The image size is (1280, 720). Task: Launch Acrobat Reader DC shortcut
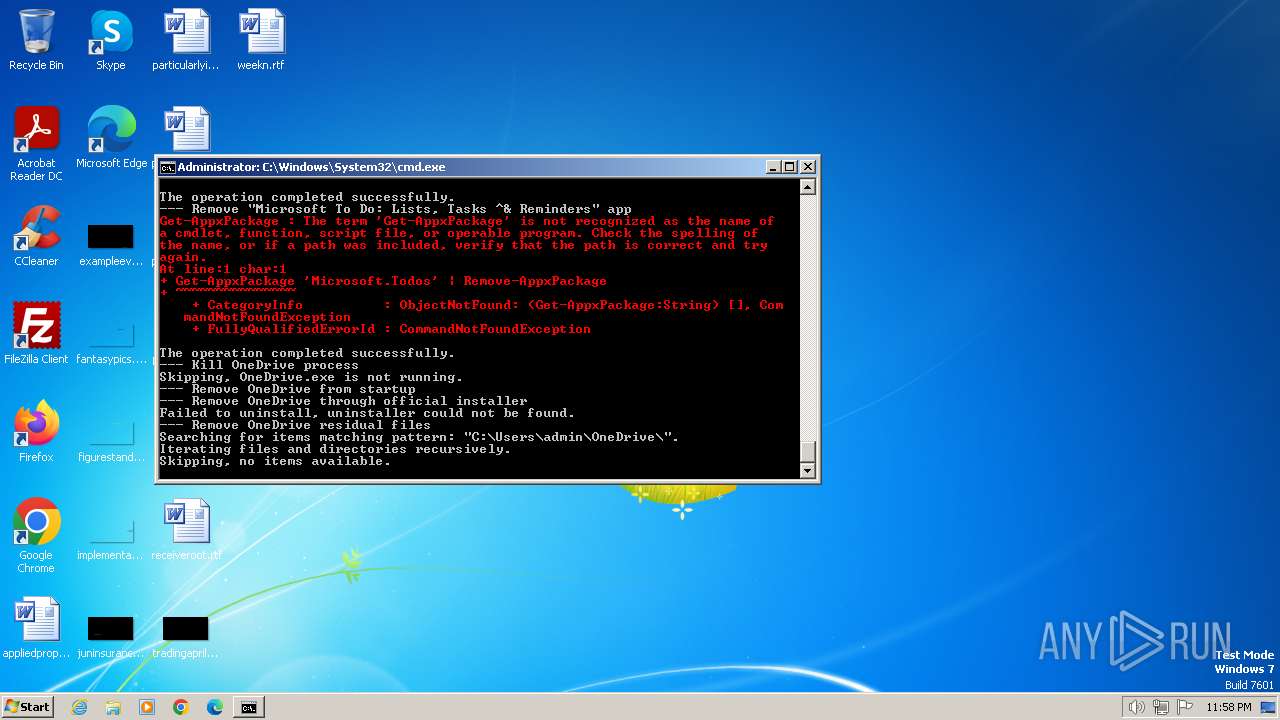pos(36,144)
